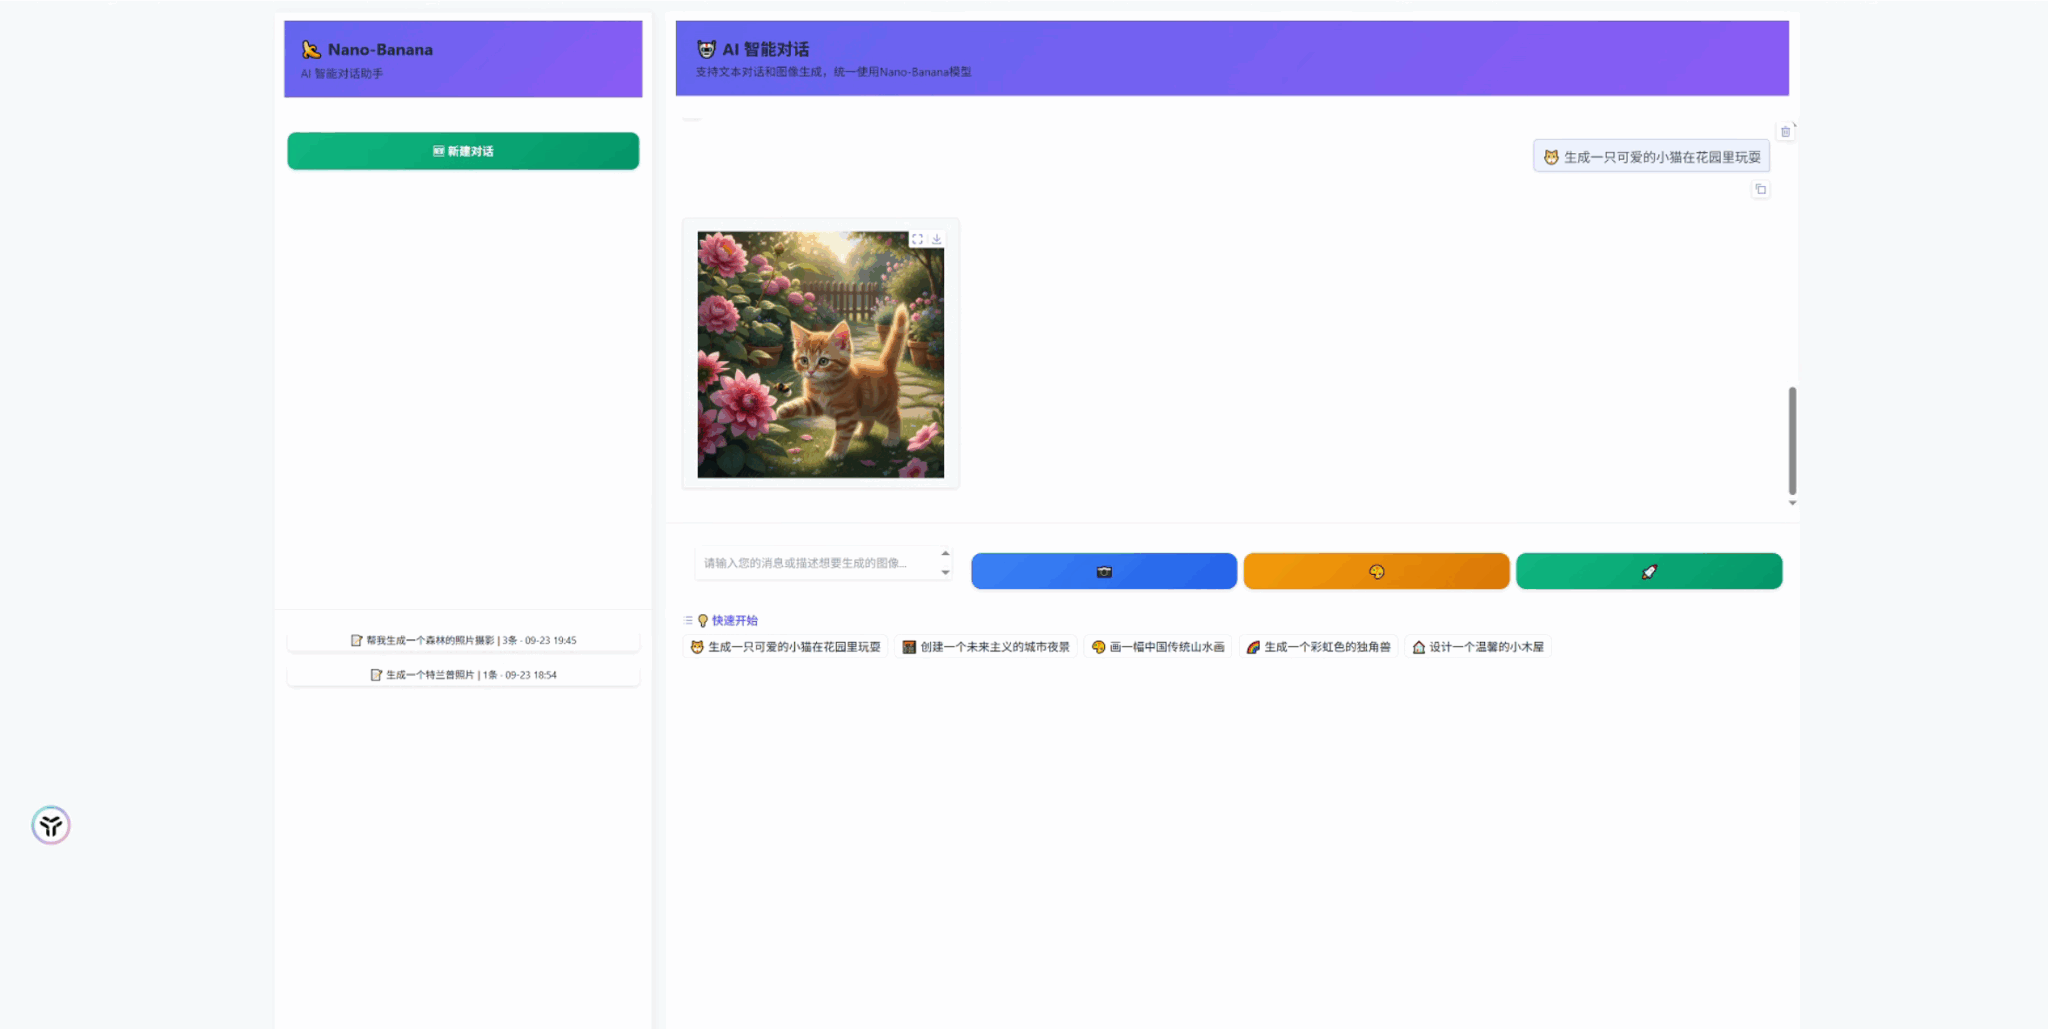This screenshot has height=1029, width=2048.
Task: Select quick prompt 生成一只可爱的小猫在花园里玩耍
Action: [x=785, y=646]
